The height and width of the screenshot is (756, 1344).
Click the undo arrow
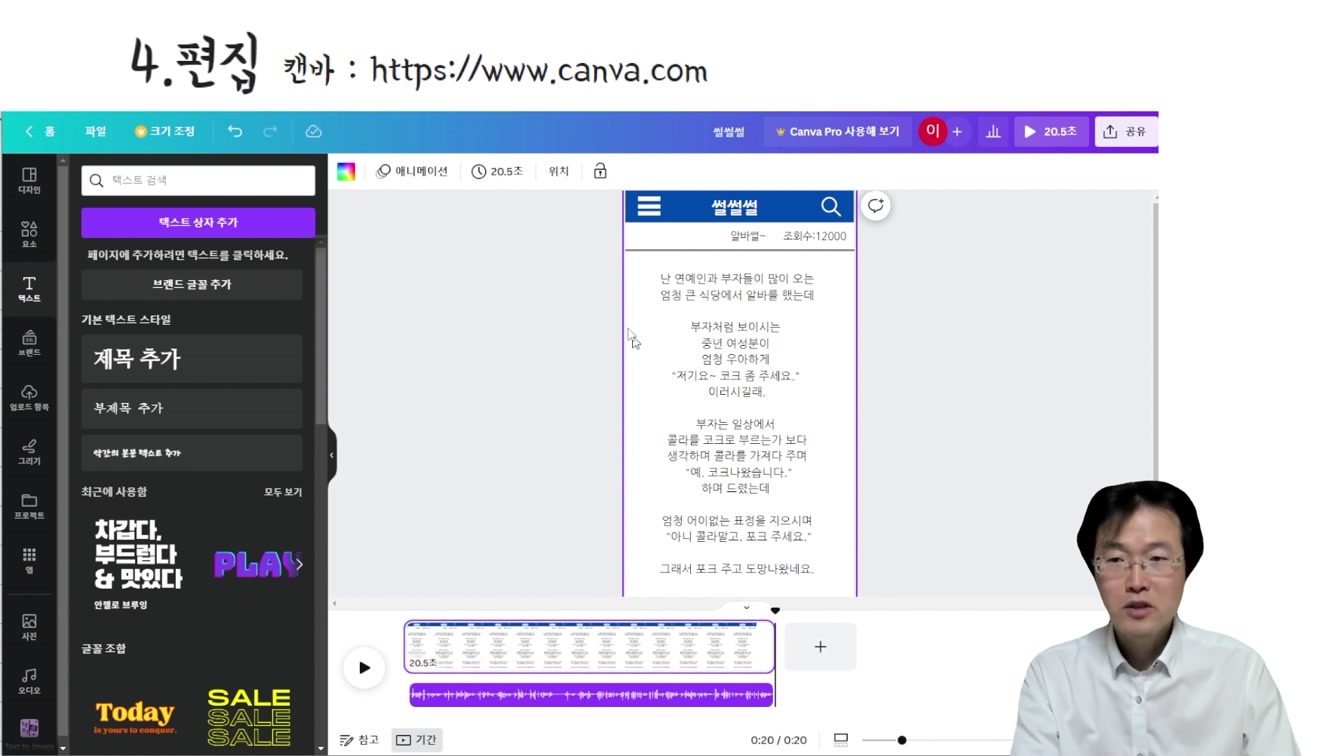235,131
